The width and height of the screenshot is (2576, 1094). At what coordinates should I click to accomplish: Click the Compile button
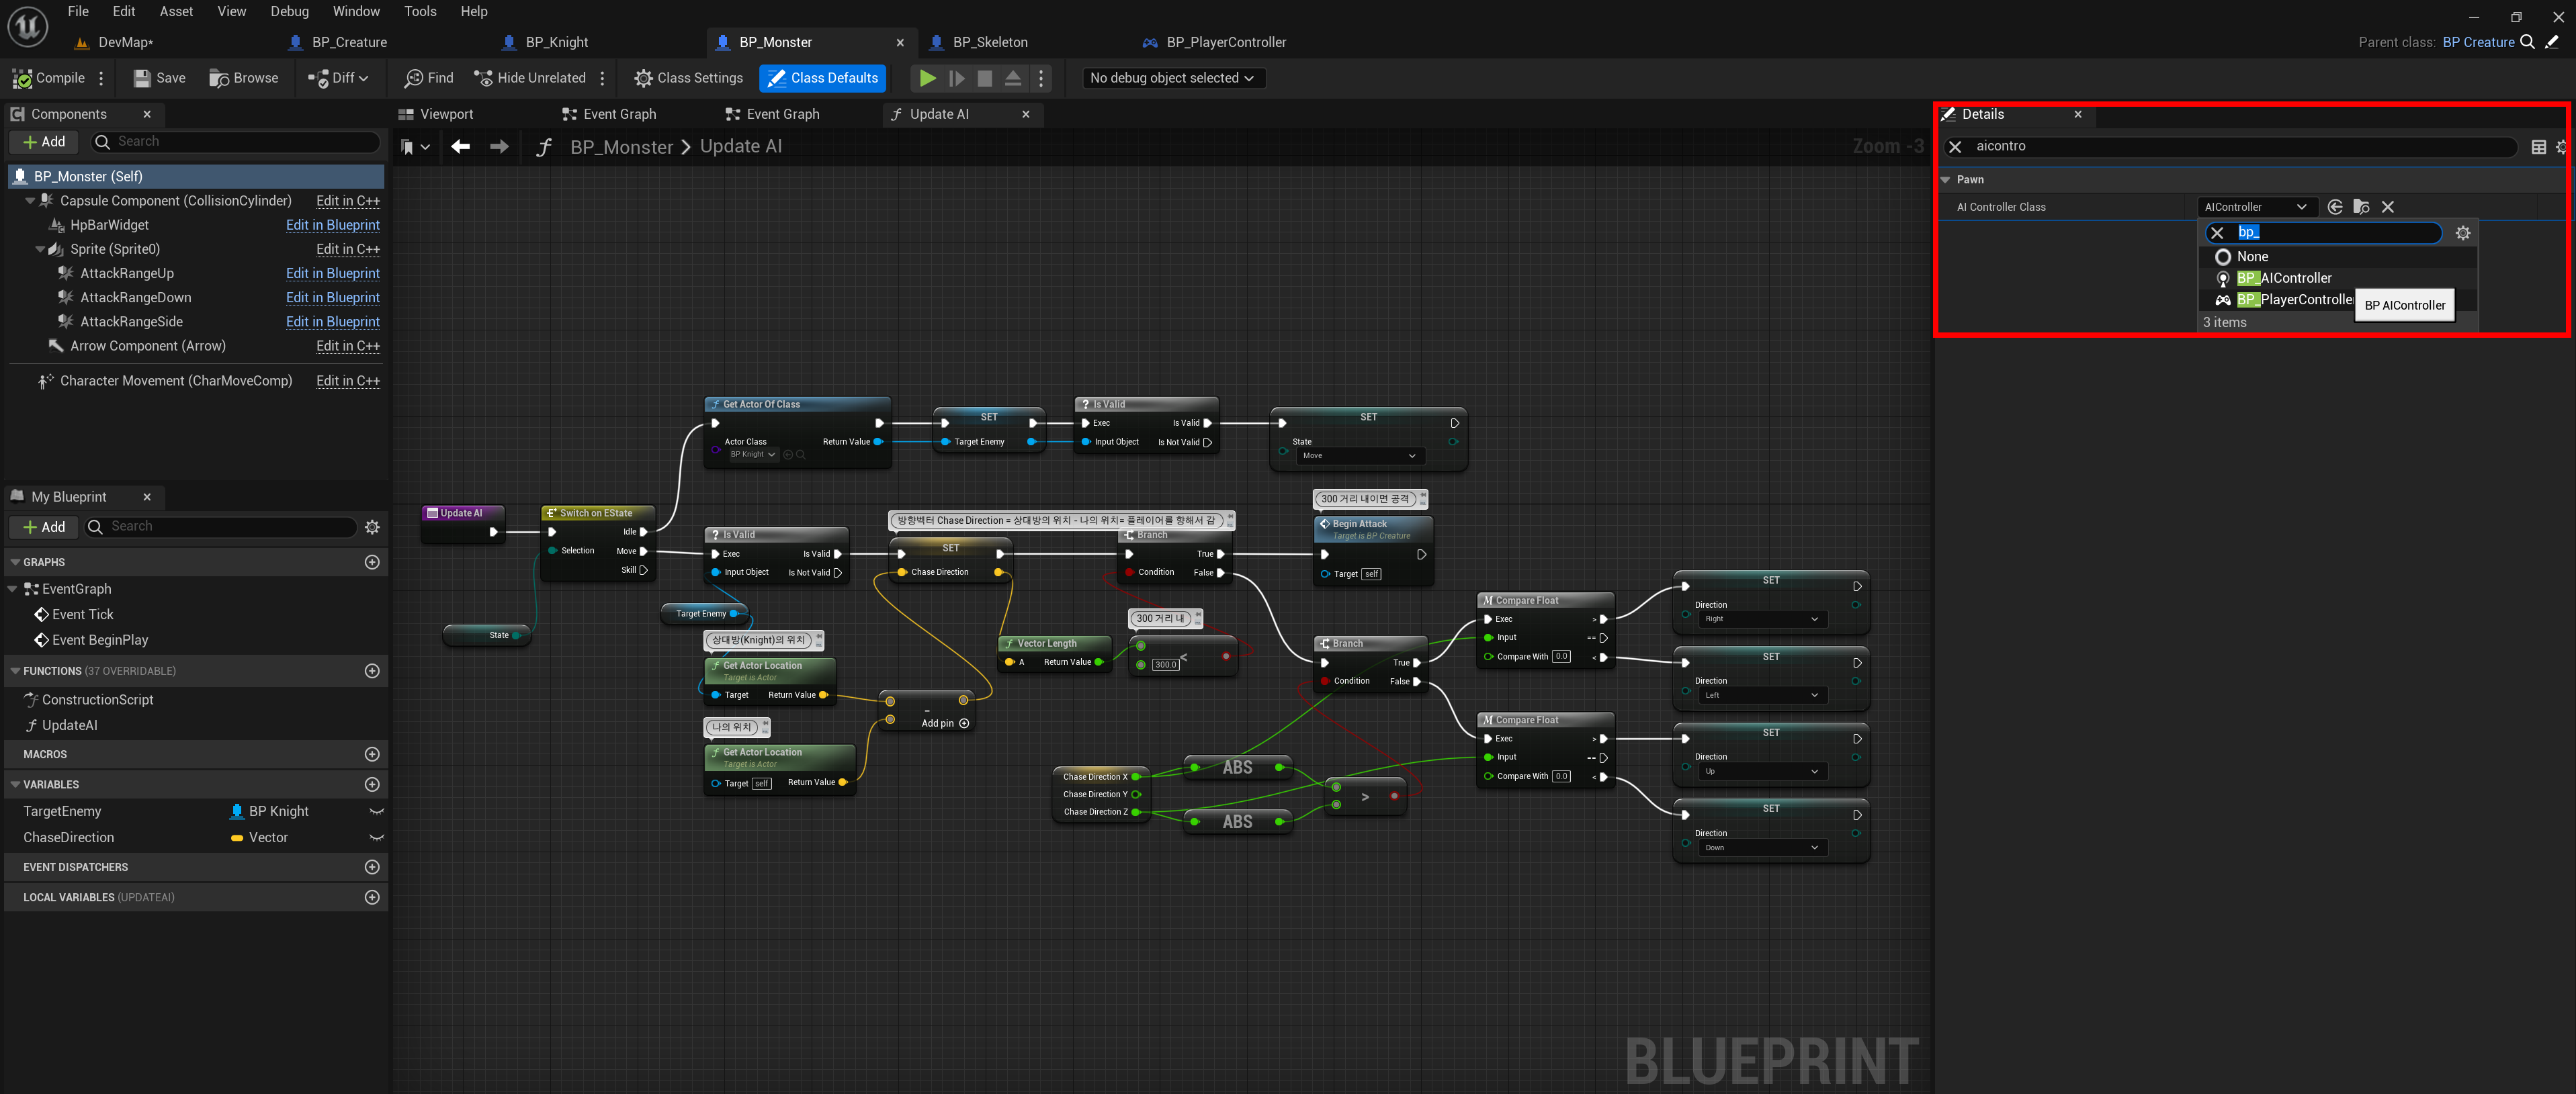click(48, 78)
